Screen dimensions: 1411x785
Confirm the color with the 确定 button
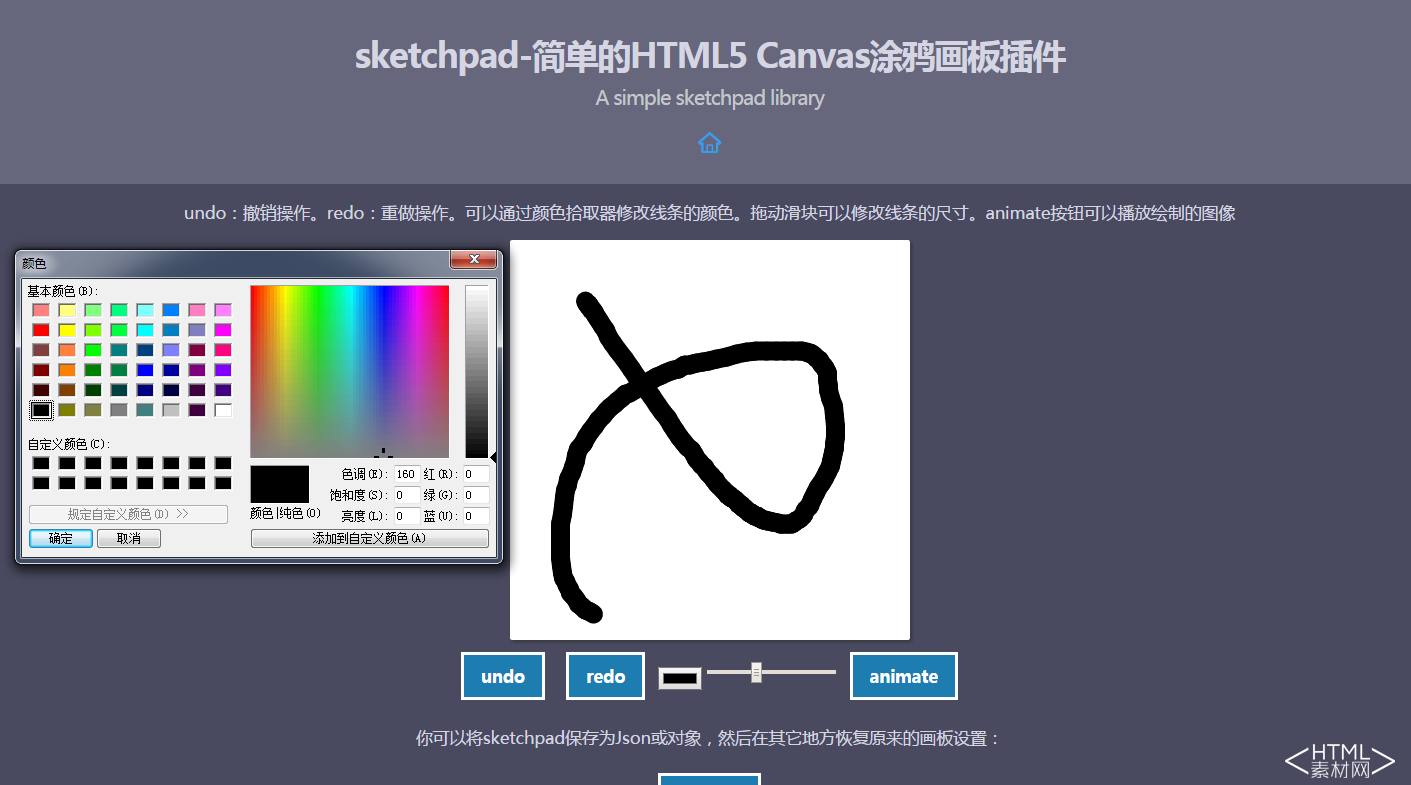coord(61,538)
